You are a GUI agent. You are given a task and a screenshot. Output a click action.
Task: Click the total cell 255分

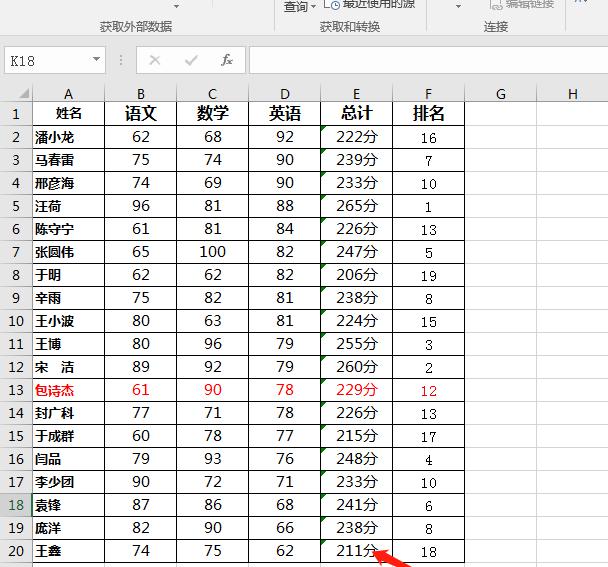357,344
